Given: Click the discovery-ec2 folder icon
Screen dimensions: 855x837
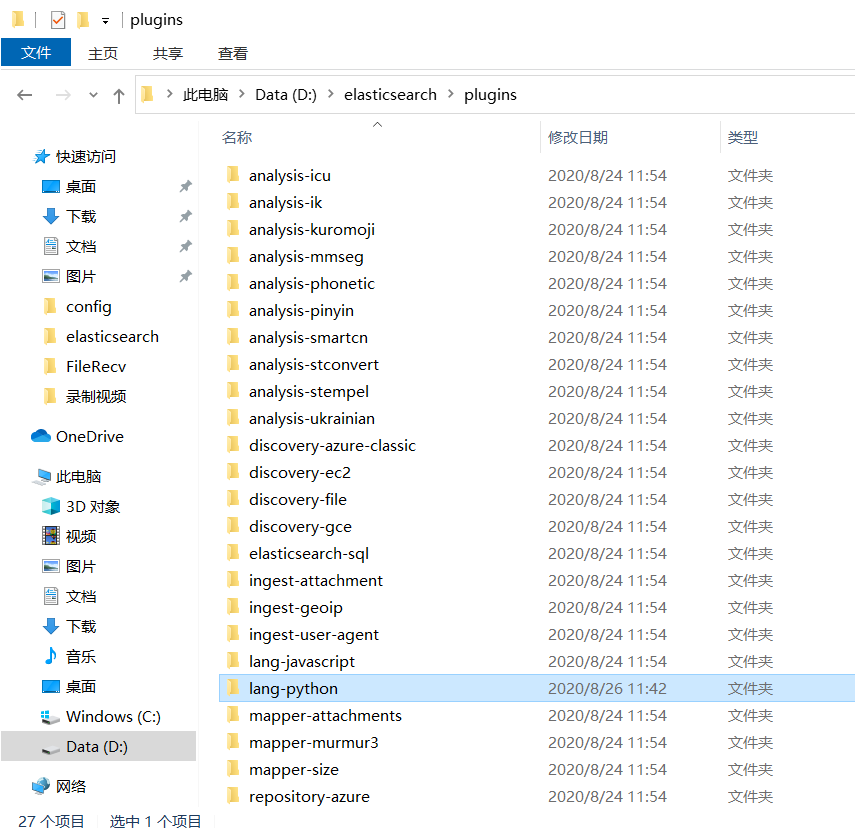Looking at the screenshot, I should [x=233, y=471].
